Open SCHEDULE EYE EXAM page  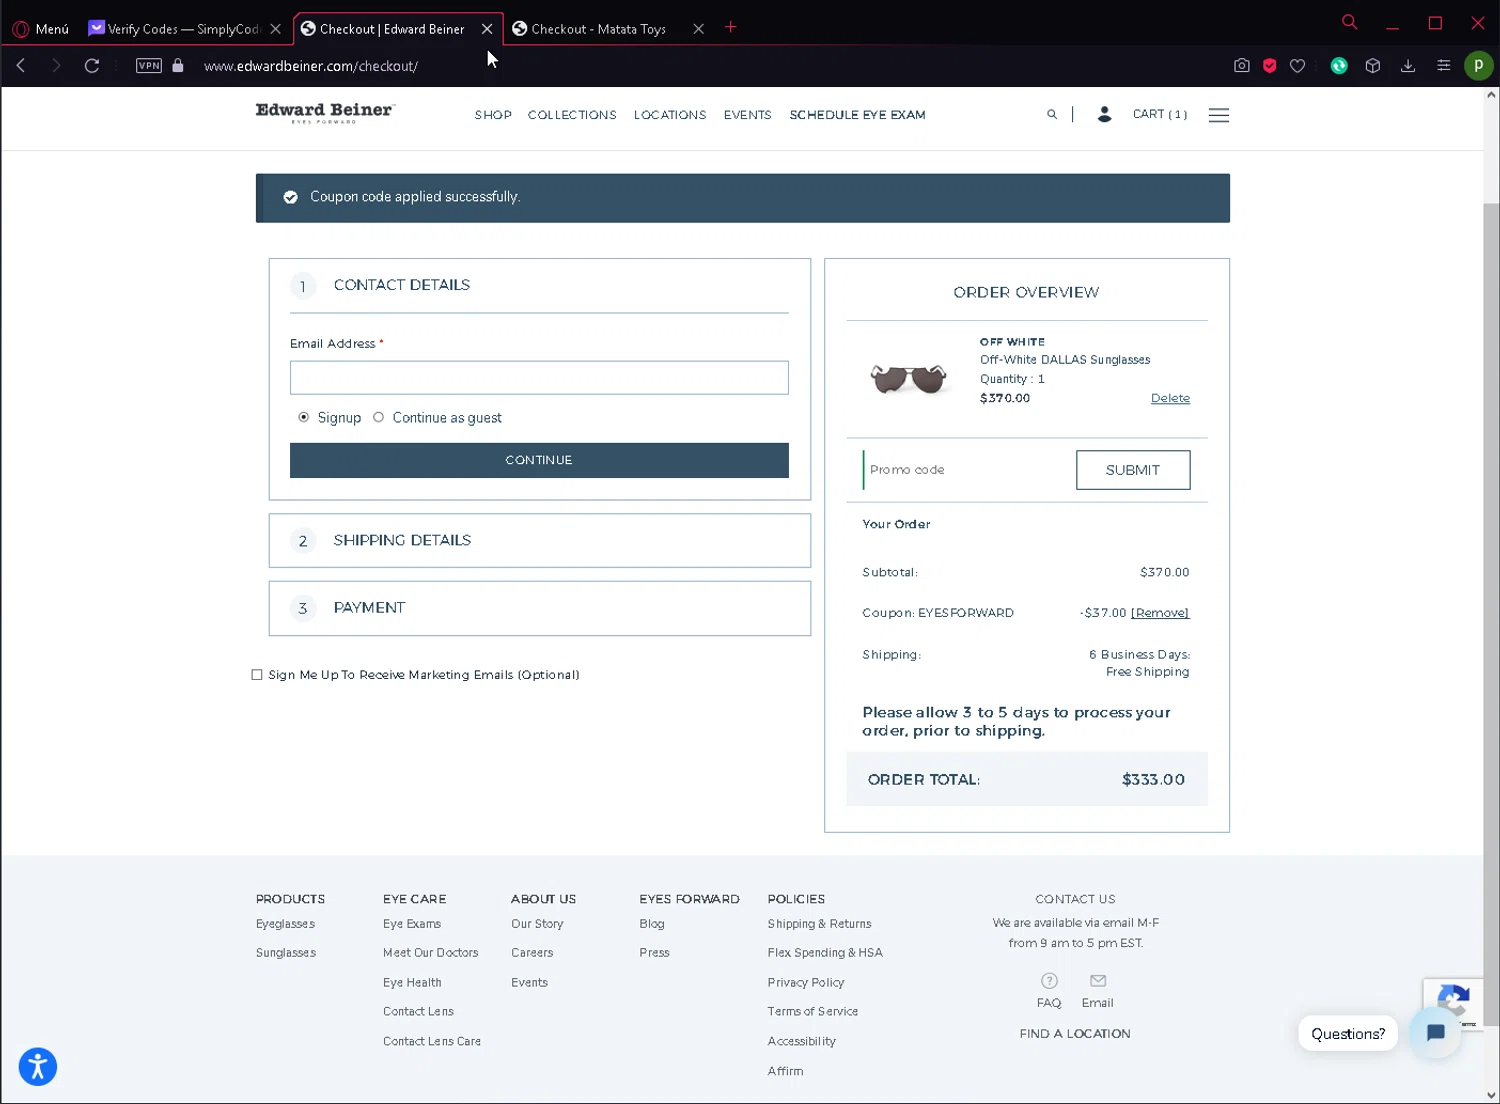tap(858, 115)
